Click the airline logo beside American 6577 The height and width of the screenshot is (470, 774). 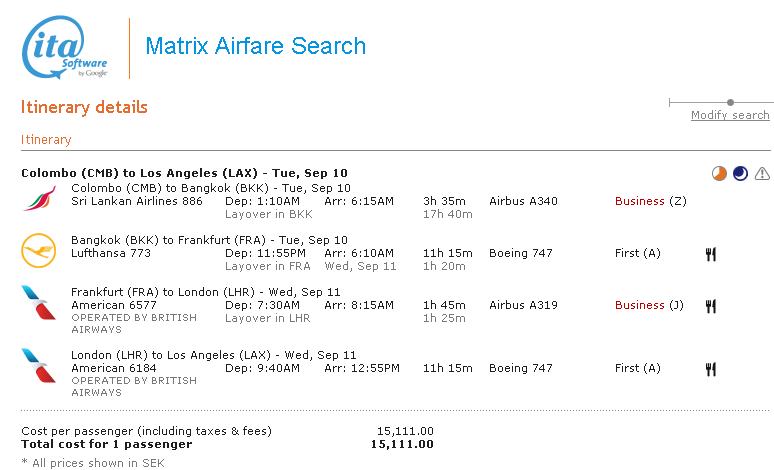pos(38,302)
